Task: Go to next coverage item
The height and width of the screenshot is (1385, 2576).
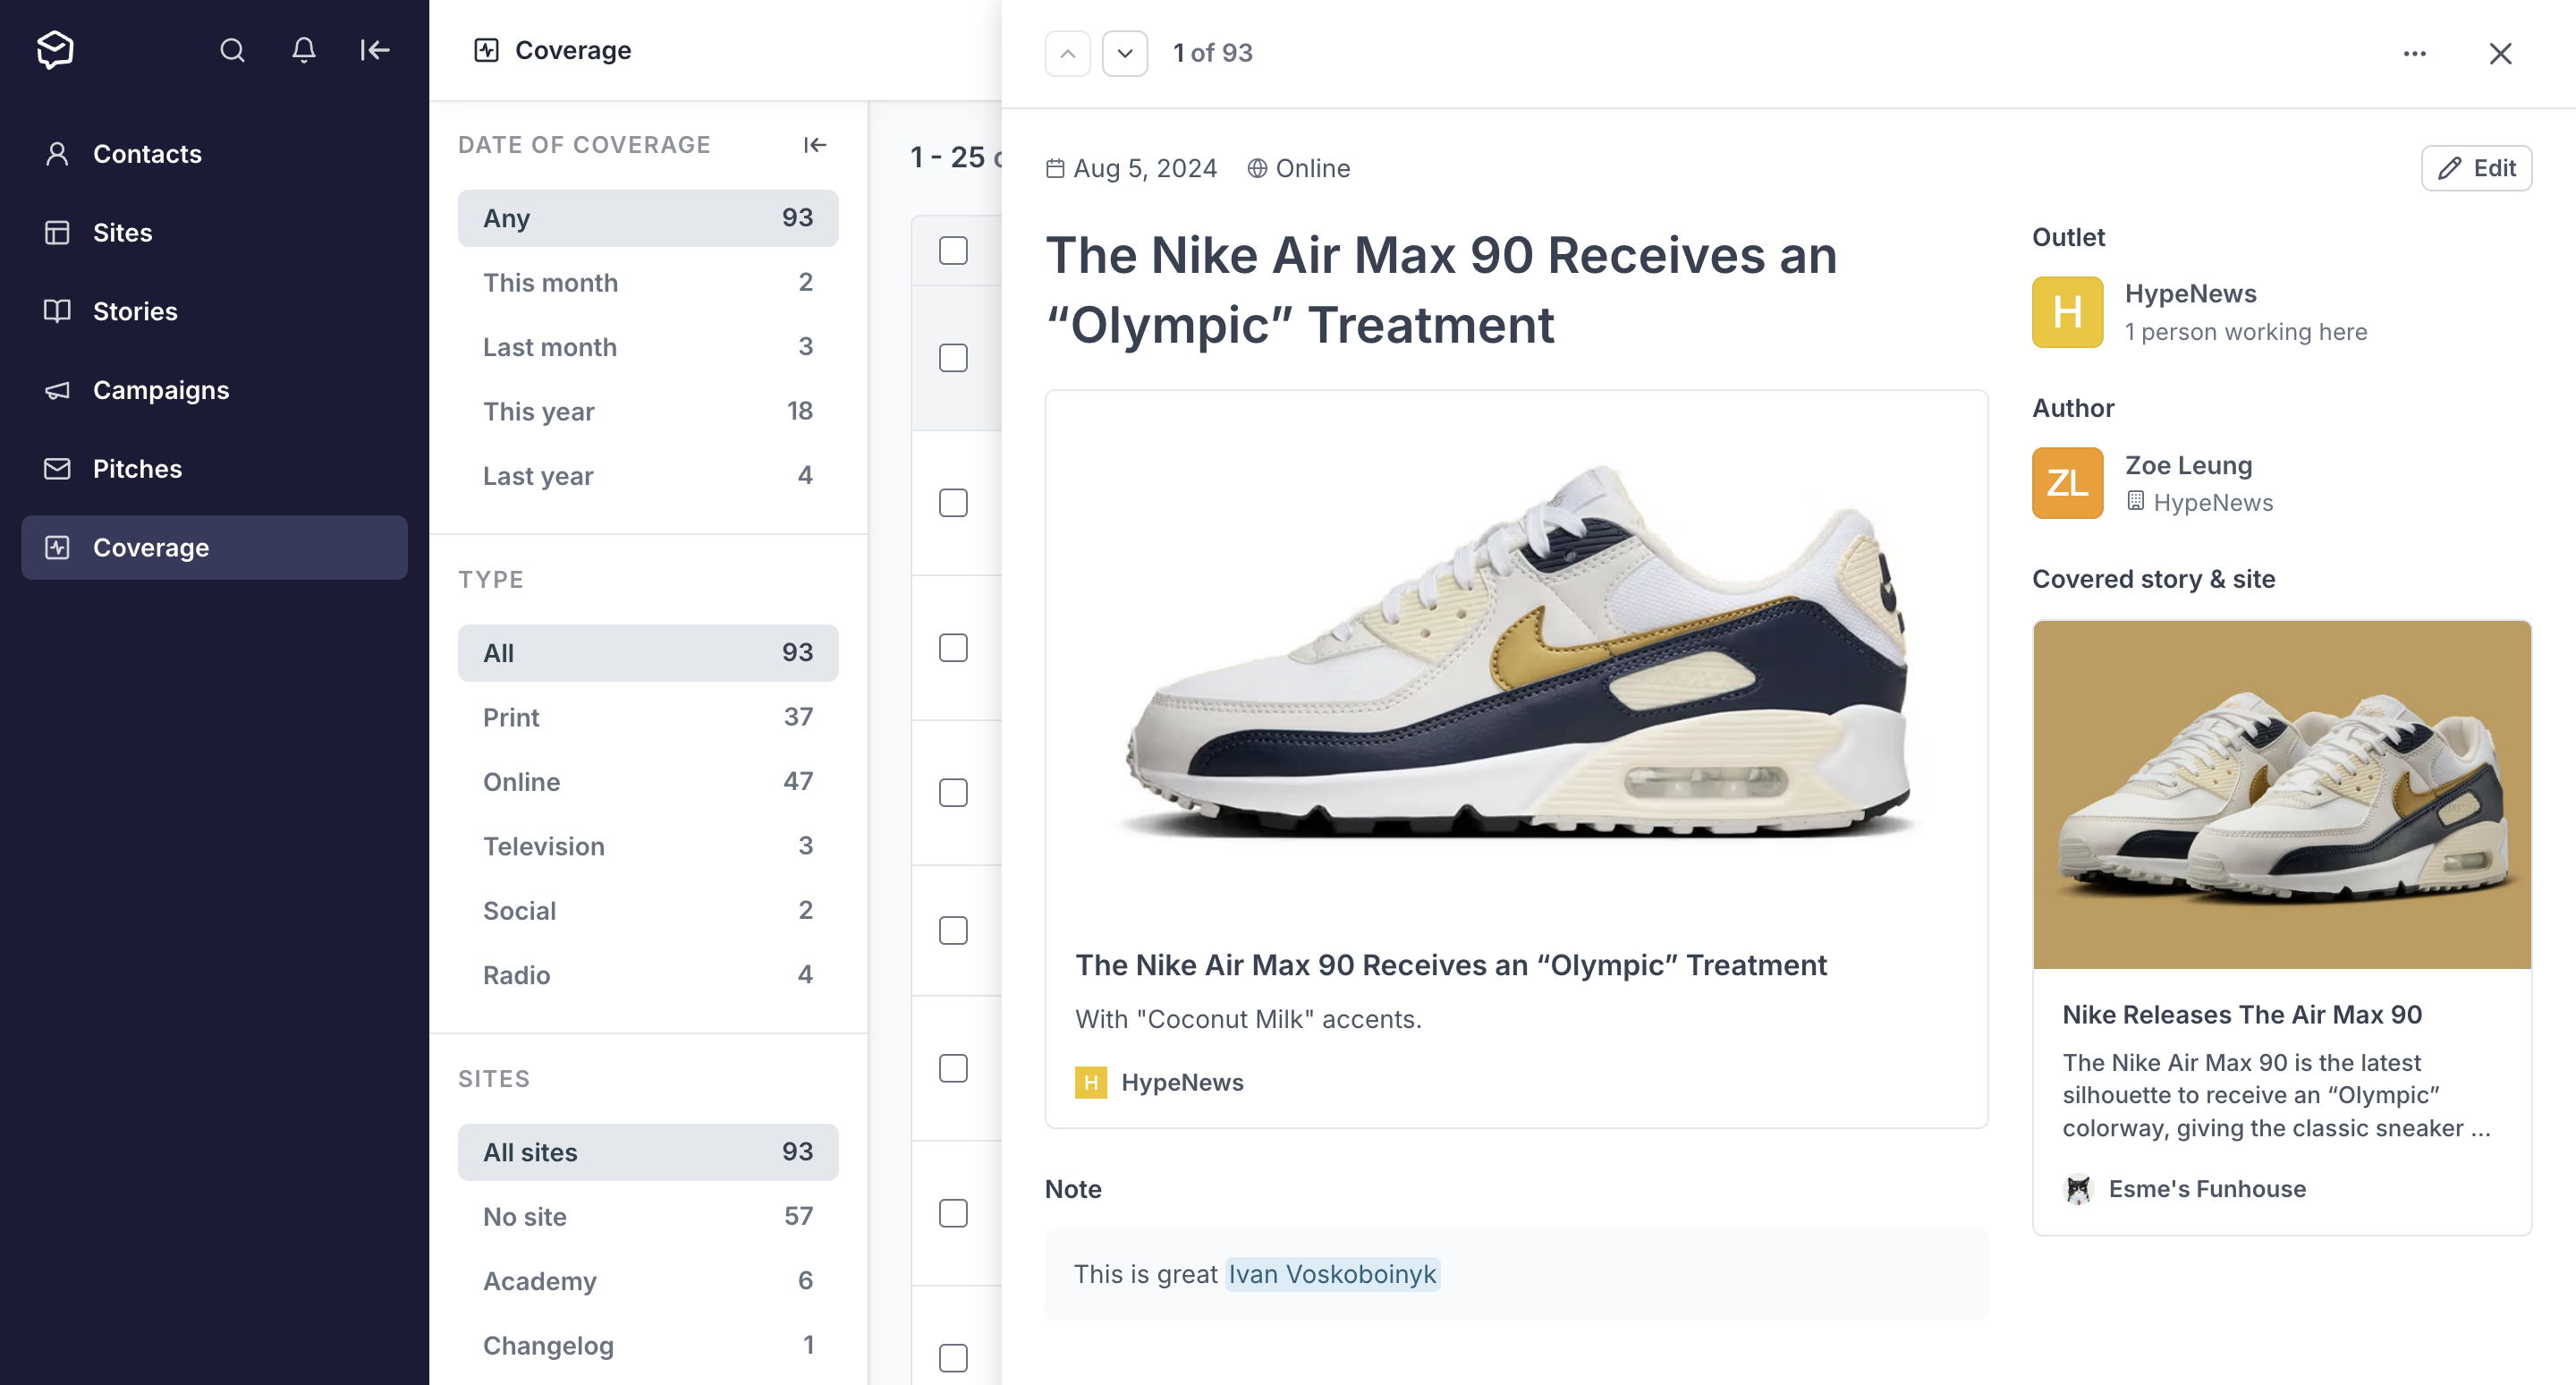Action: (x=1125, y=54)
